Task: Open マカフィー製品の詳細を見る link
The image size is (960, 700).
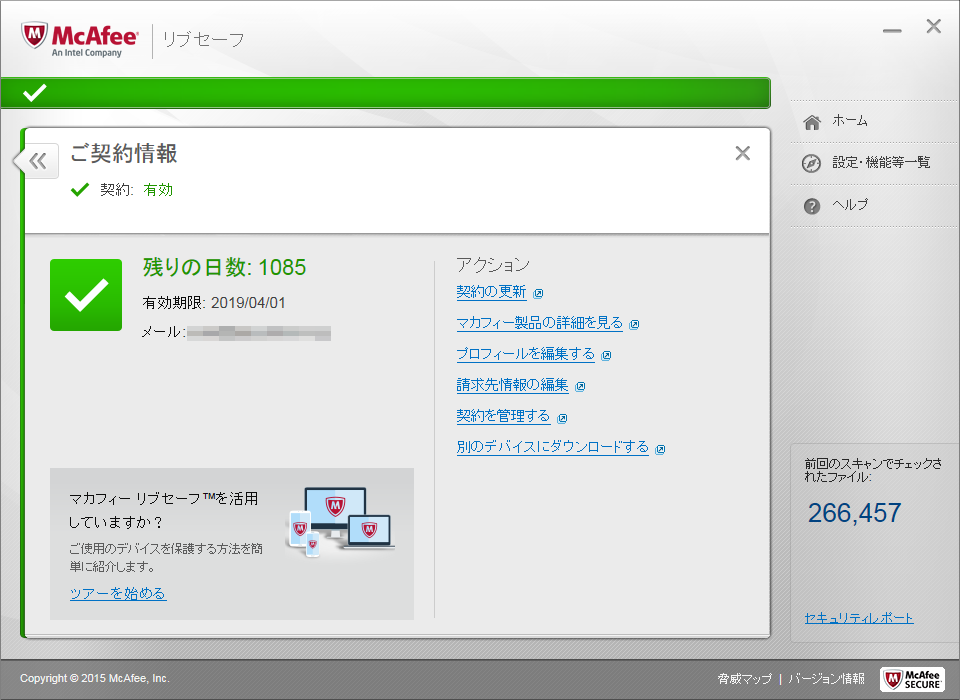Action: 539,323
